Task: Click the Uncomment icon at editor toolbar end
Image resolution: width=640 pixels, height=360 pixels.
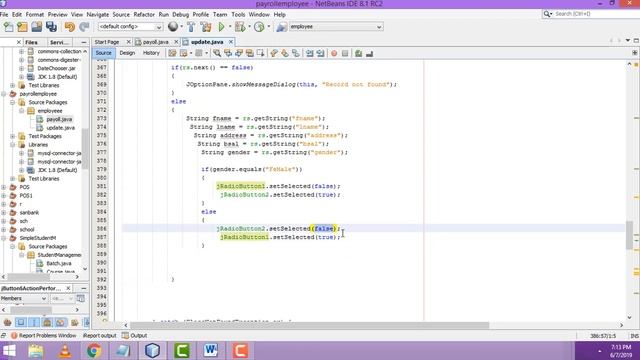Action: point(369,53)
